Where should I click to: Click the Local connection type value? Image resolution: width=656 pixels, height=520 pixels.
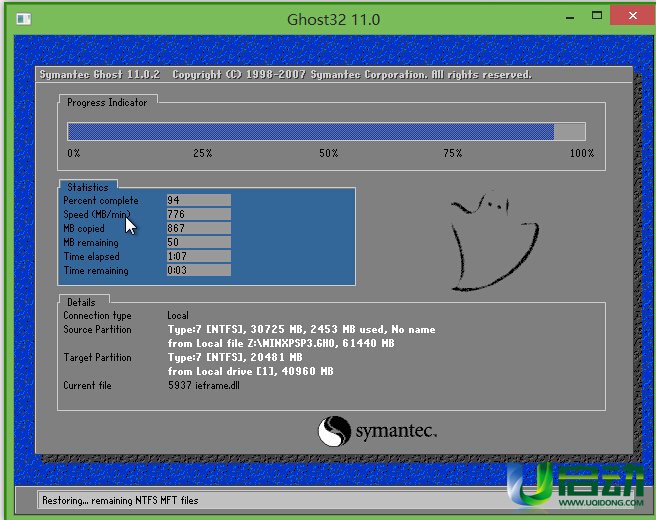tap(178, 315)
